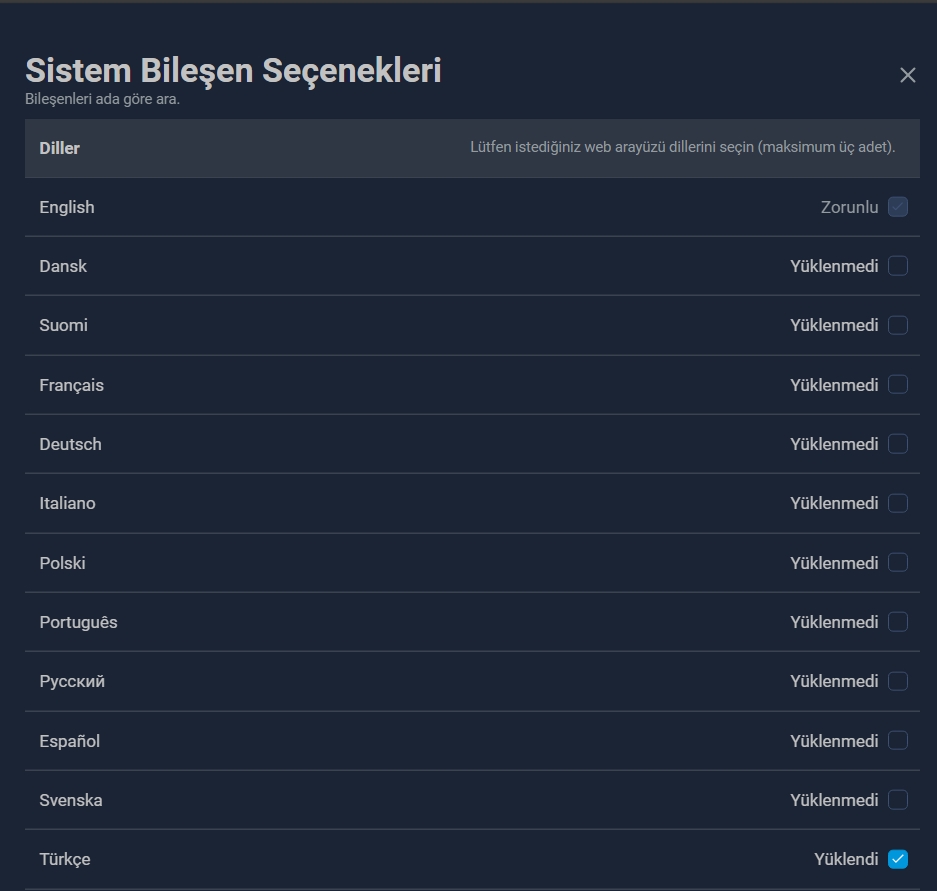Click the Yüklendi status next to Türkçe
Image resolution: width=937 pixels, height=891 pixels.
(x=846, y=859)
